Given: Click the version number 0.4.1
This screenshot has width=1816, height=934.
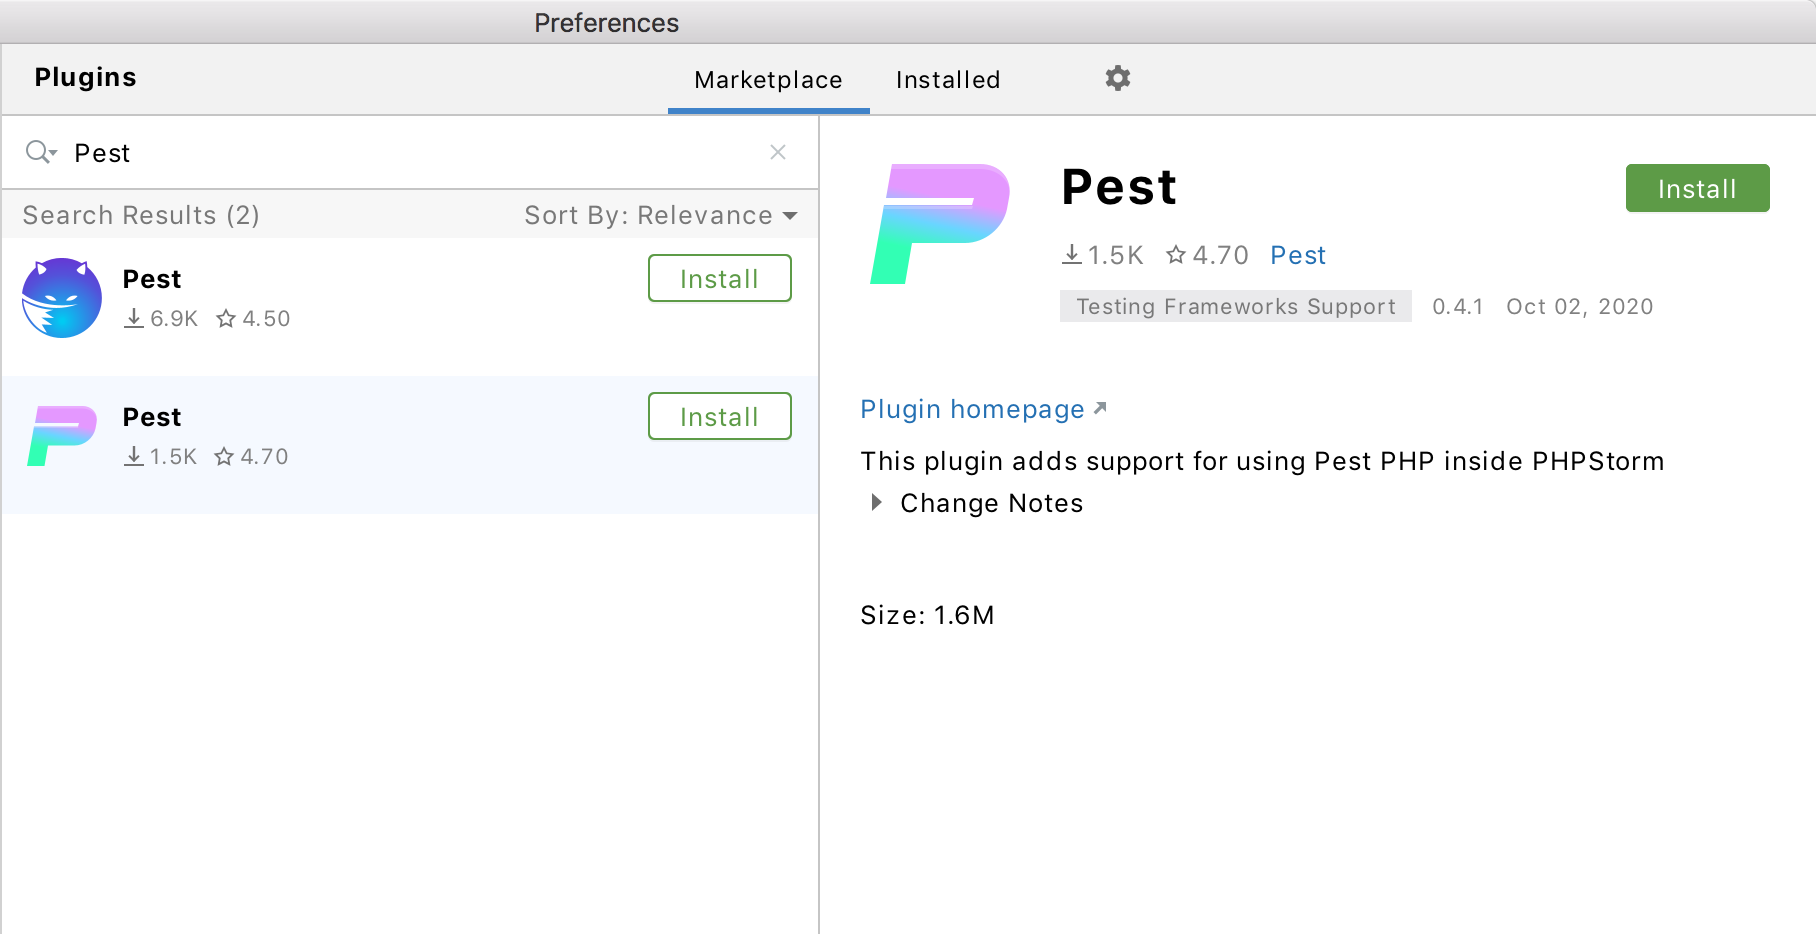Looking at the screenshot, I should click(x=1457, y=306).
